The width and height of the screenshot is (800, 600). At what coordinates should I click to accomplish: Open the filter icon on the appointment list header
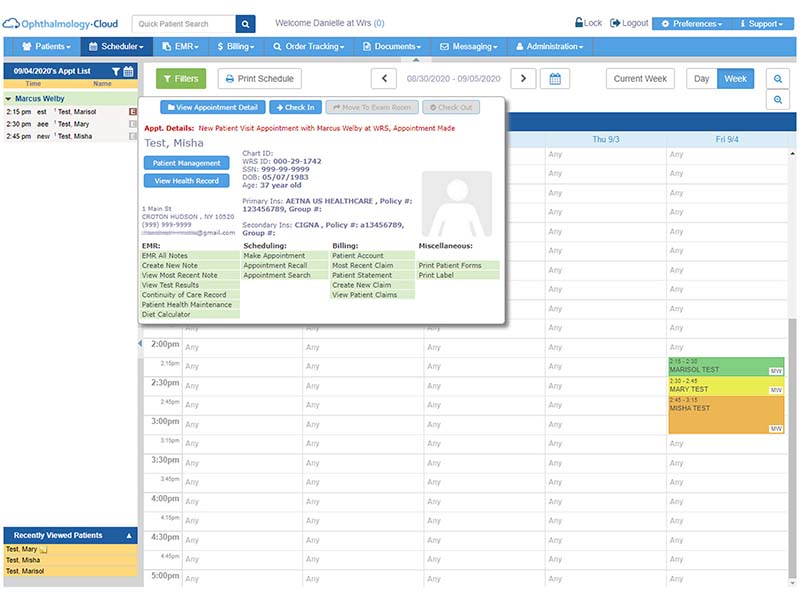tap(115, 71)
